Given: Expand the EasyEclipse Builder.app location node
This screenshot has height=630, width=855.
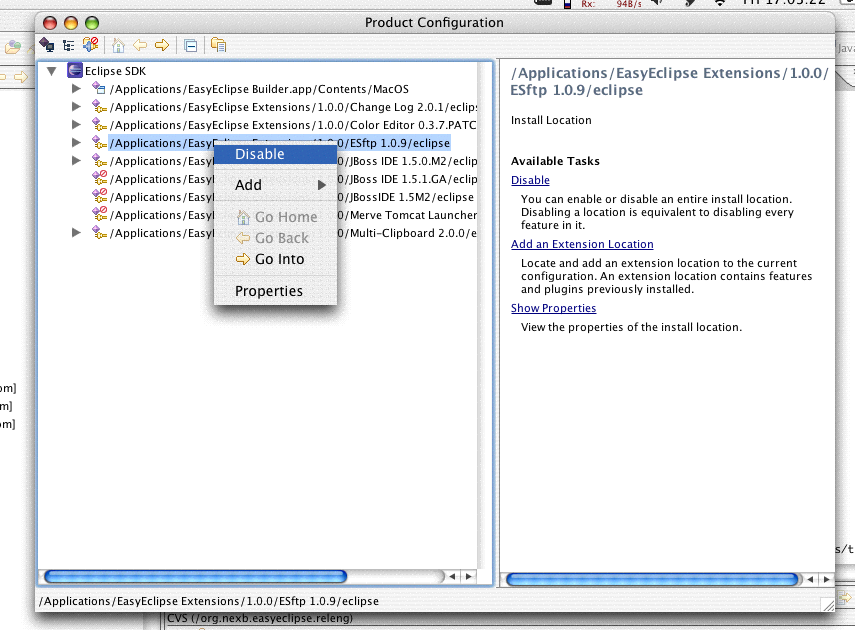Looking at the screenshot, I should pyautogui.click(x=76, y=89).
